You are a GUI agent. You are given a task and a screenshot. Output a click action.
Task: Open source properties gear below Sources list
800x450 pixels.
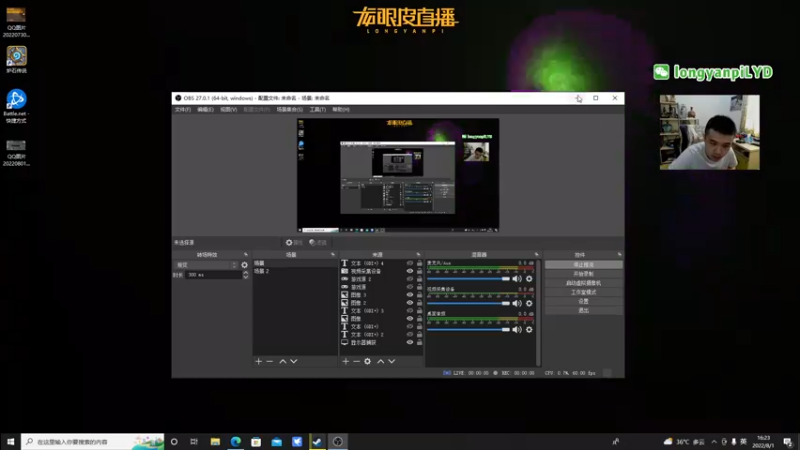point(367,361)
